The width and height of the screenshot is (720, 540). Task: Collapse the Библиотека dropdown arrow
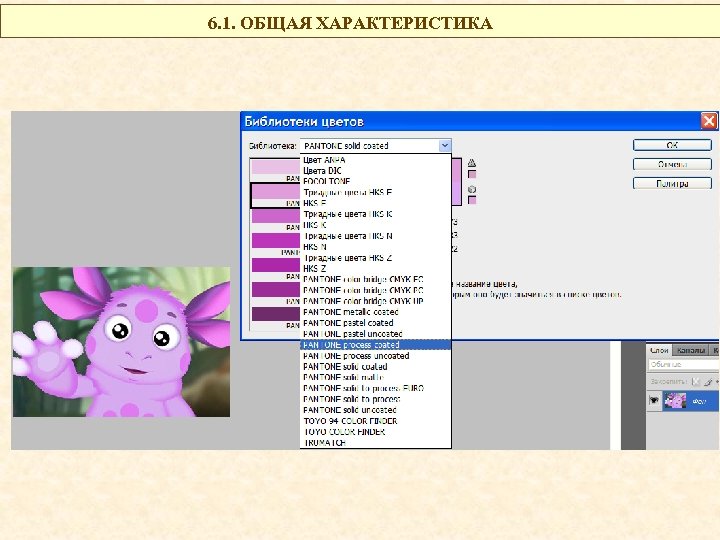(444, 146)
